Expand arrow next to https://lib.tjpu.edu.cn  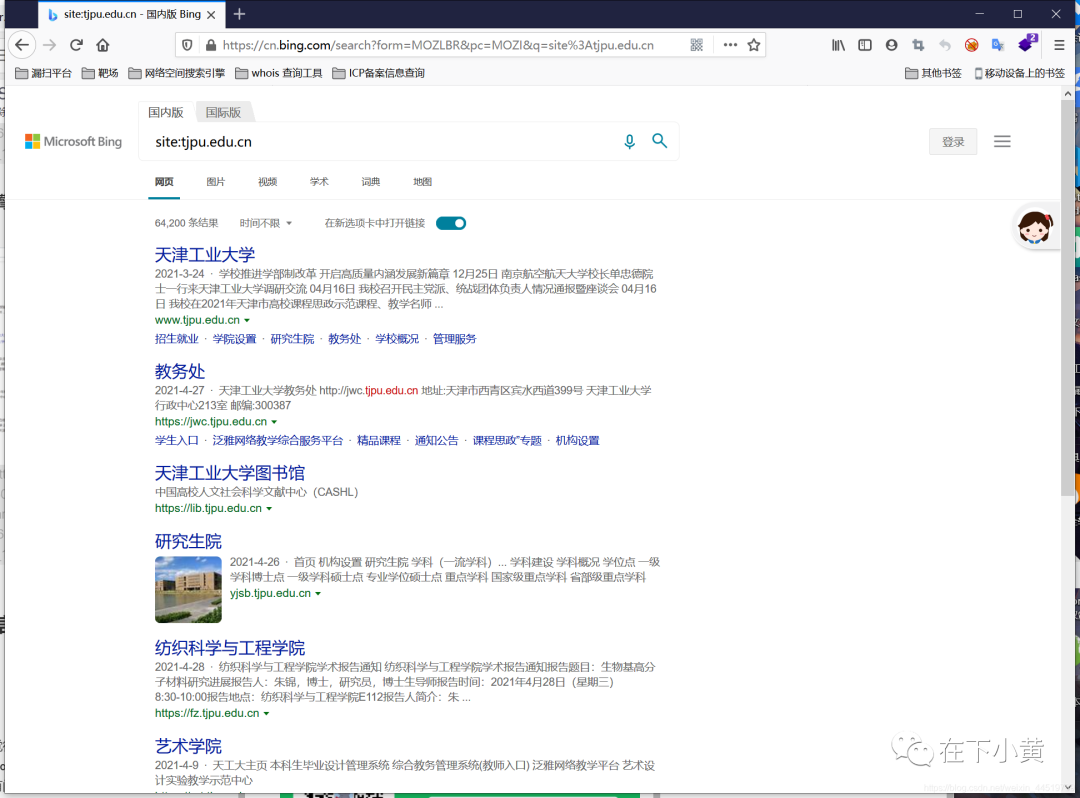tap(269, 509)
